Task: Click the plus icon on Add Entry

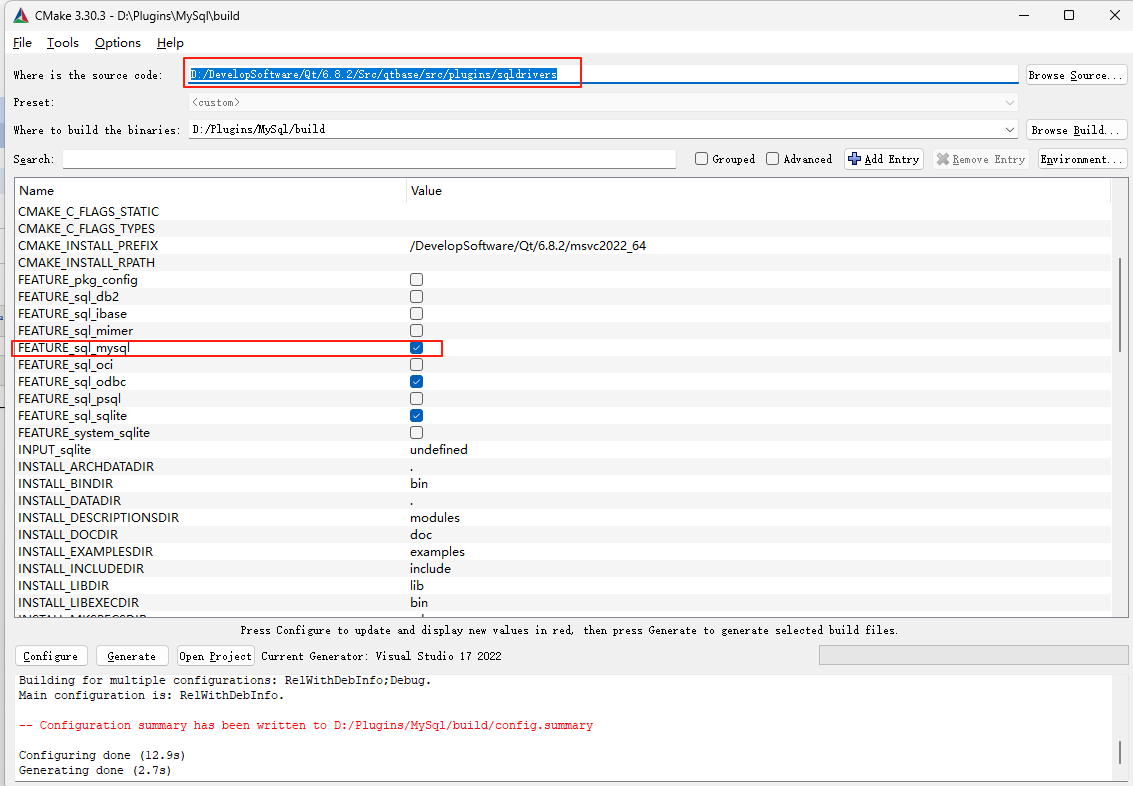Action: [x=854, y=159]
